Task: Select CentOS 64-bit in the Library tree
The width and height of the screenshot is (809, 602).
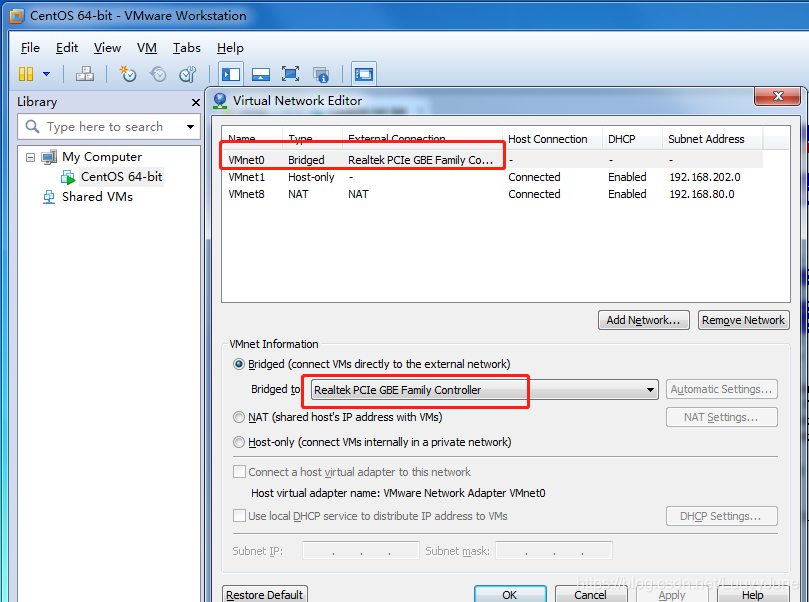Action: click(x=121, y=177)
